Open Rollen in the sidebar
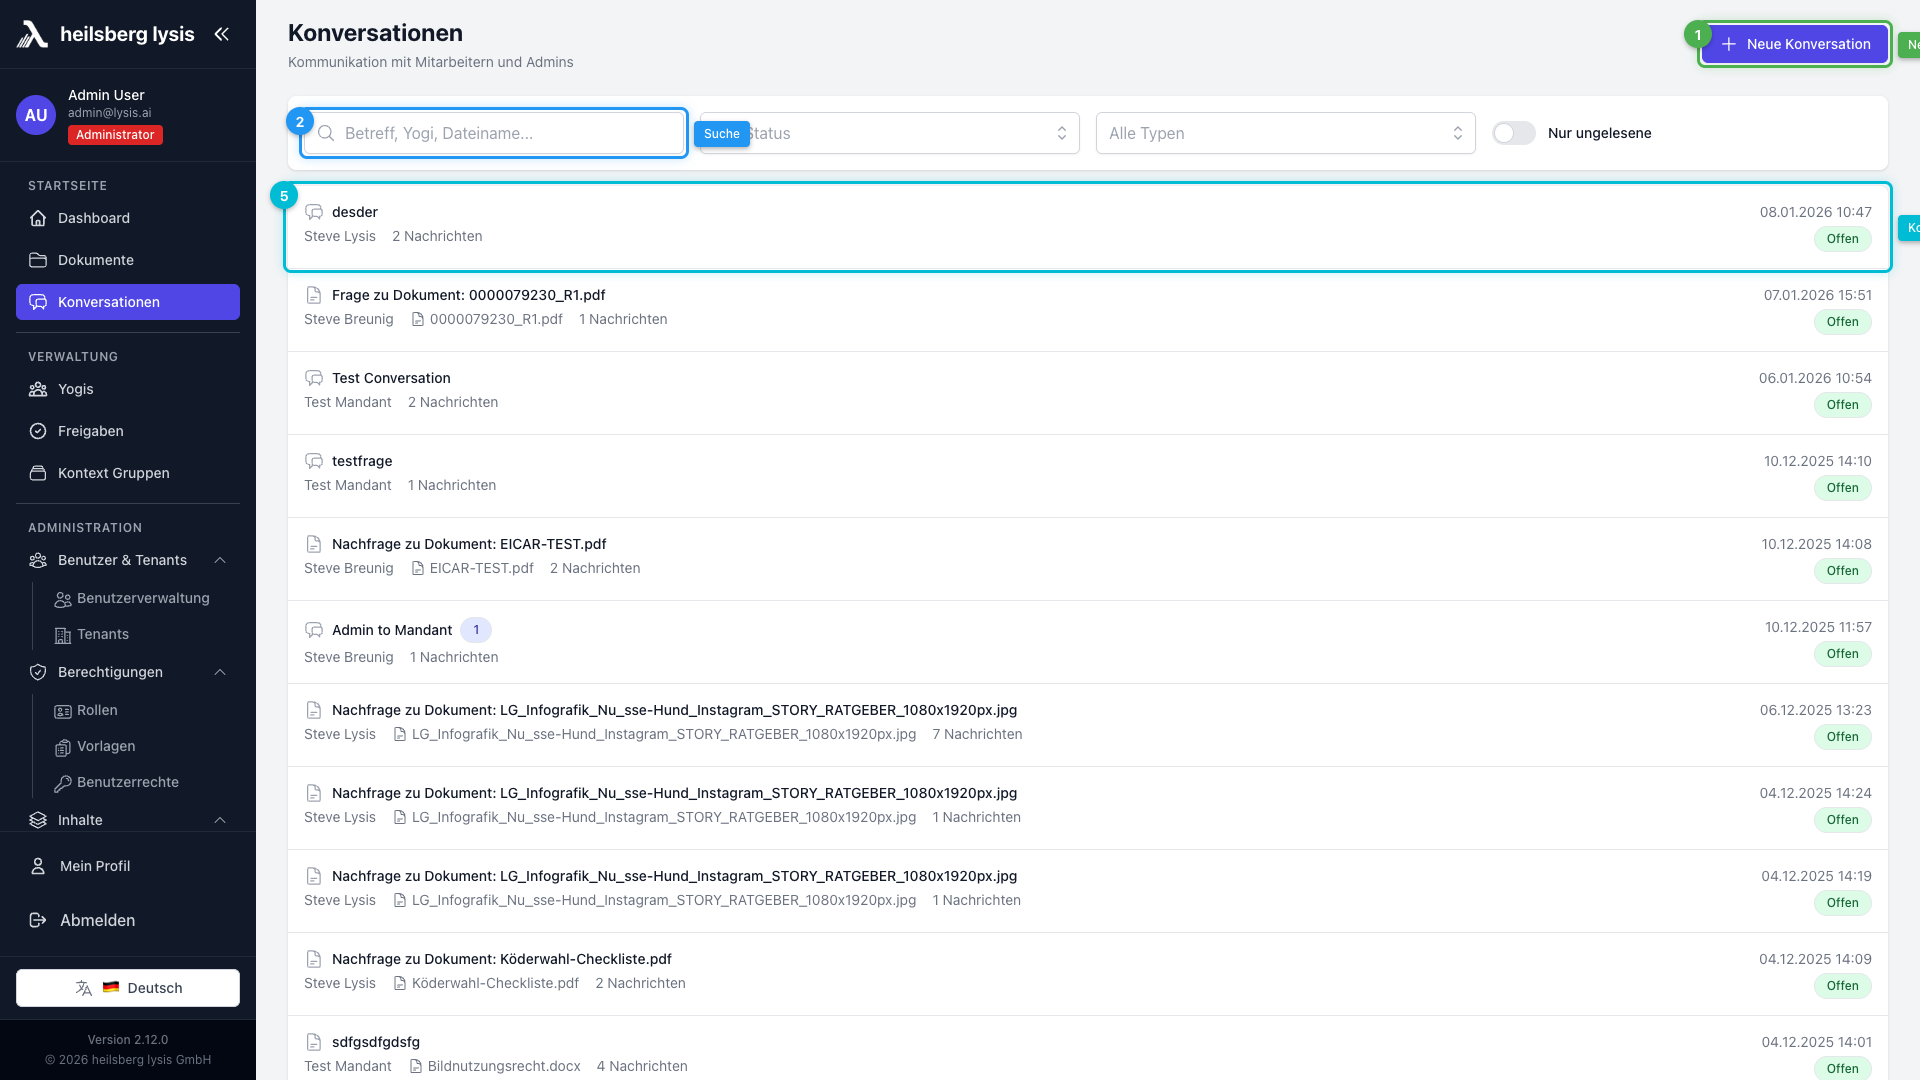 [96, 710]
